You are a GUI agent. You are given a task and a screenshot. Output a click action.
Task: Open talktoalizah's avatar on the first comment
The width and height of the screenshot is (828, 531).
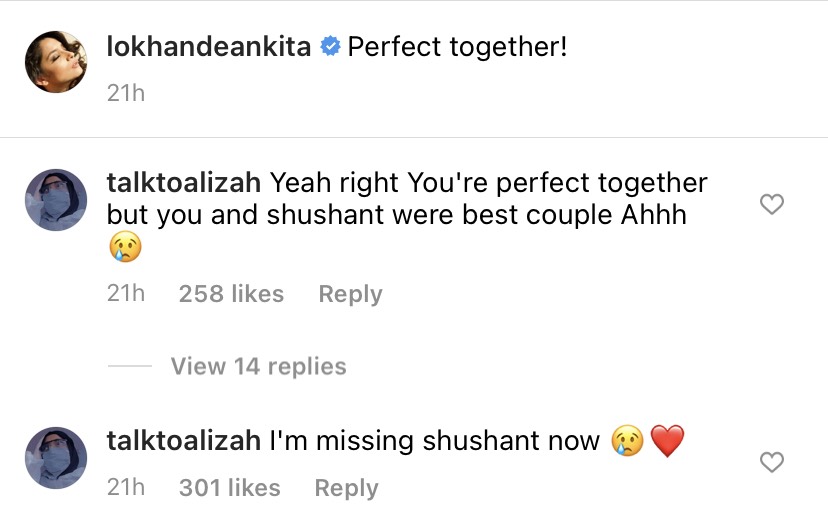coord(56,200)
